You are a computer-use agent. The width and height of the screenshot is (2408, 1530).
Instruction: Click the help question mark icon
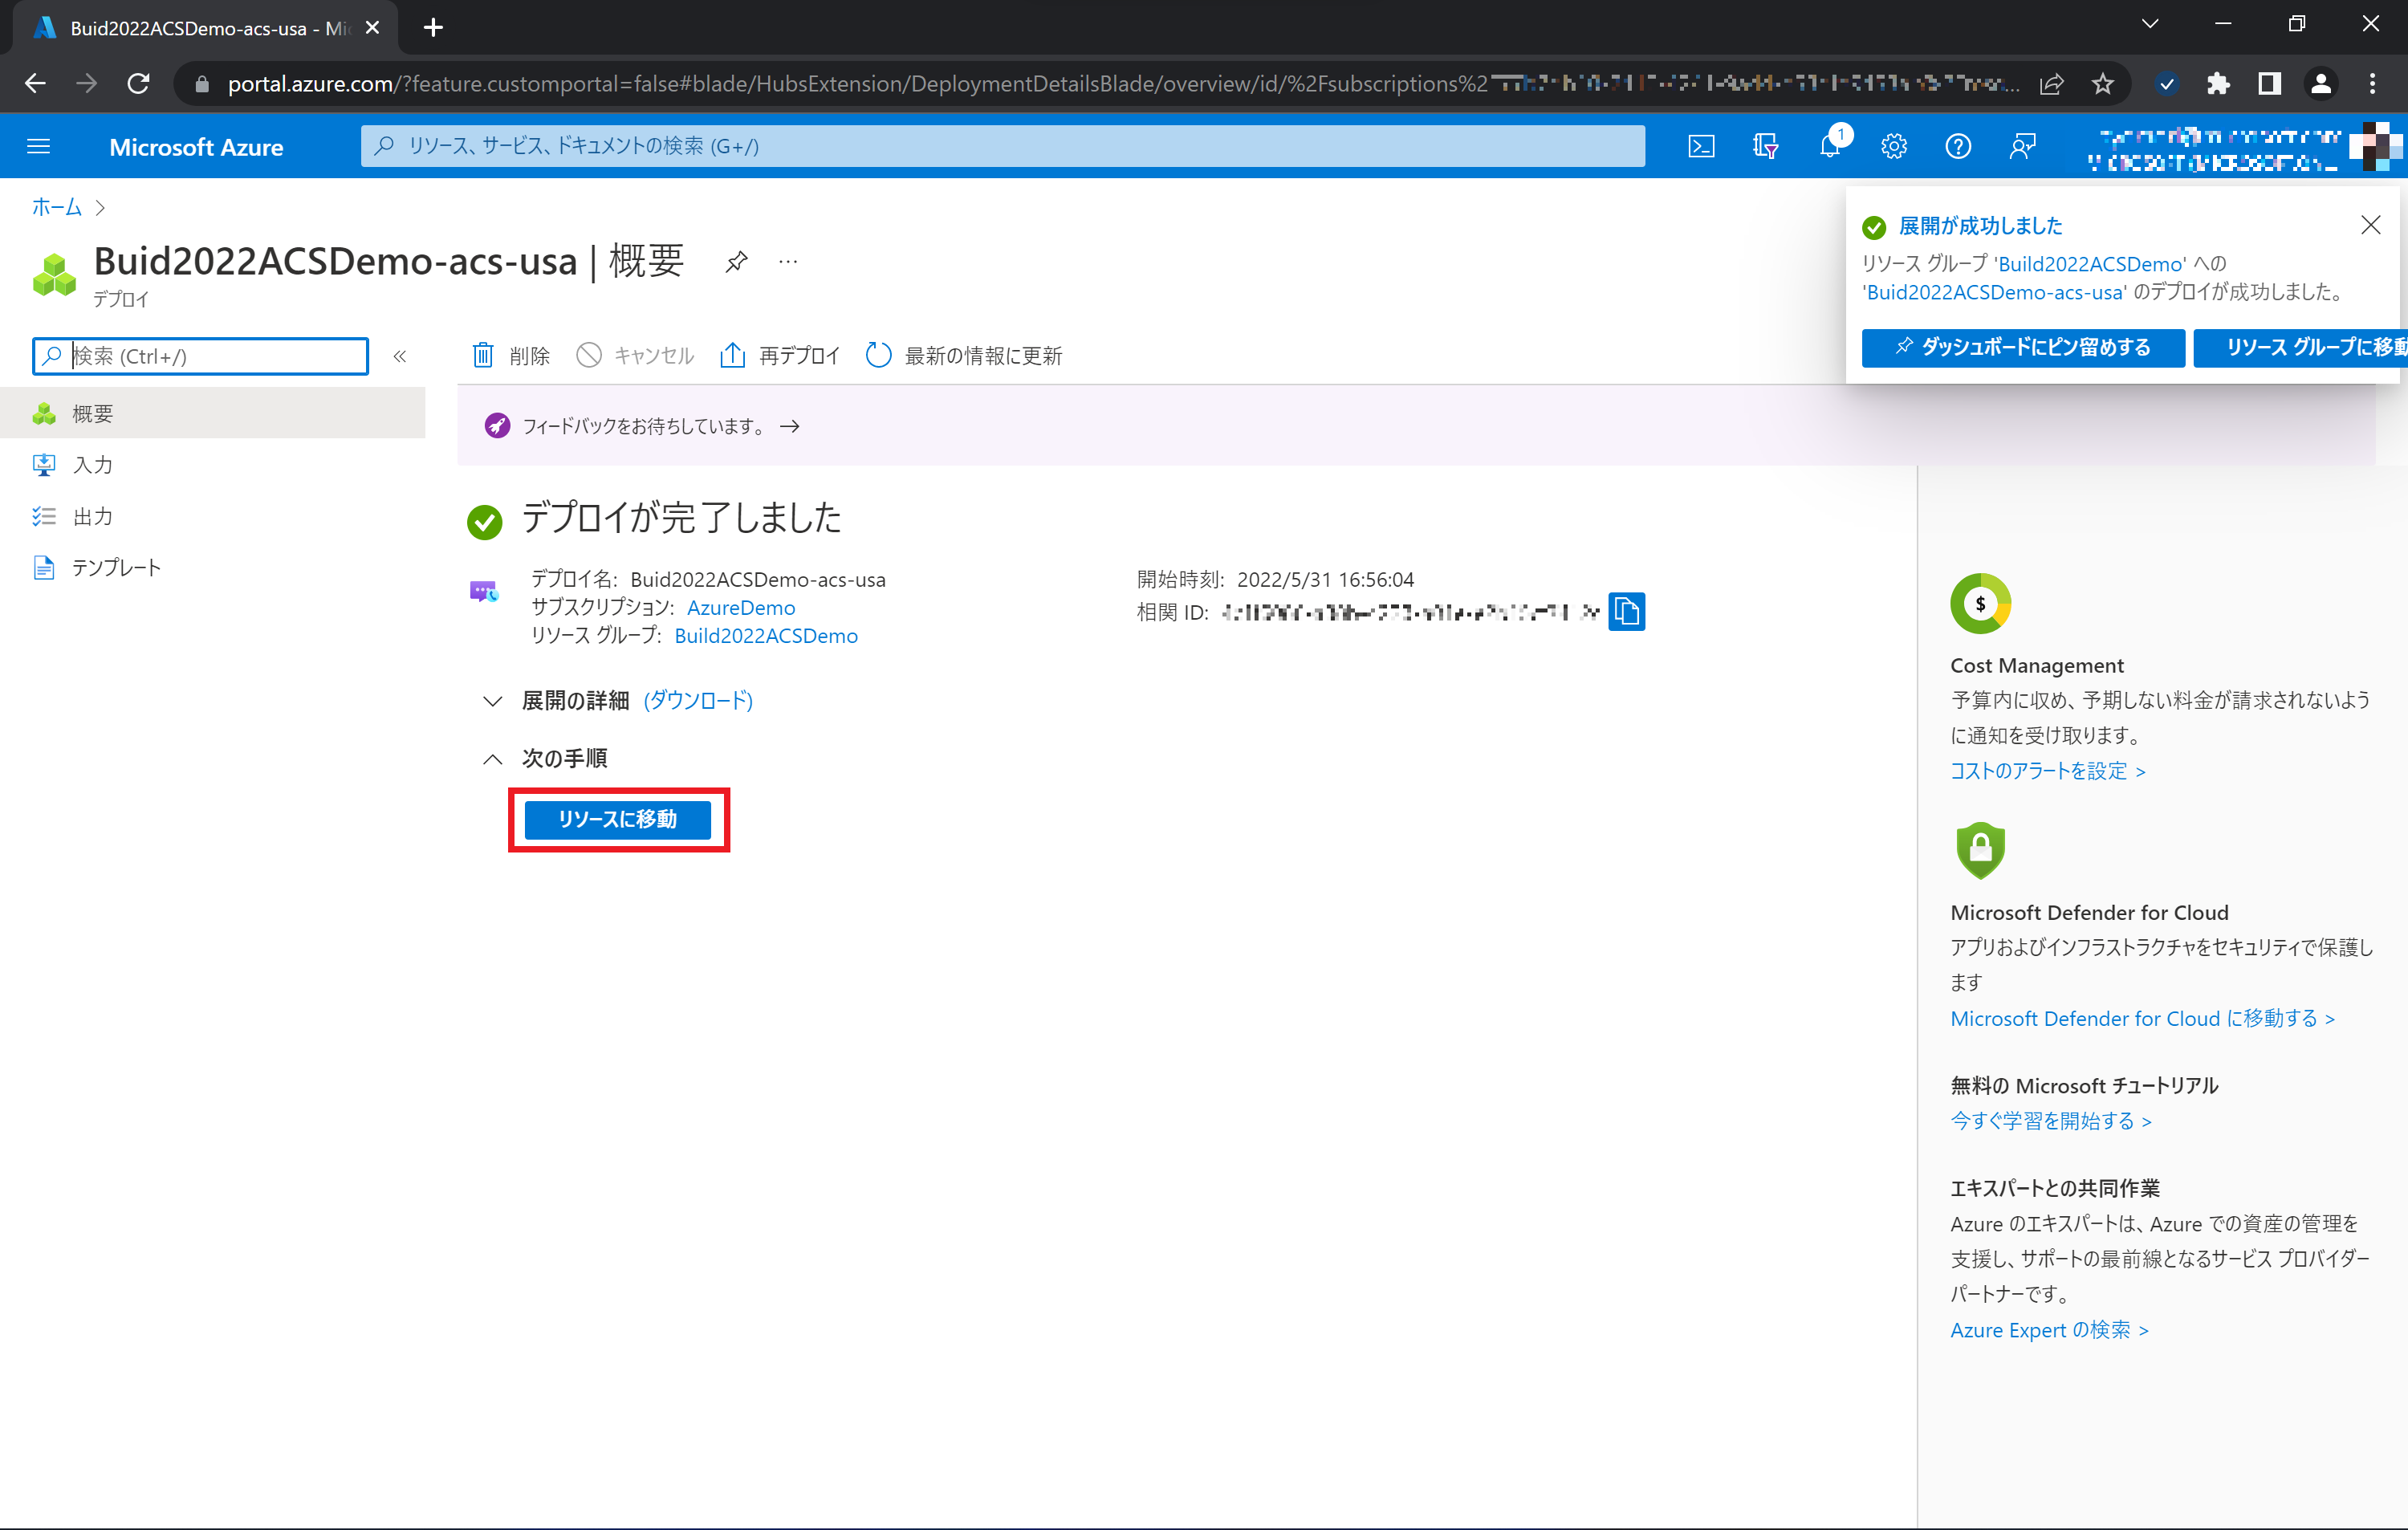click(1957, 147)
